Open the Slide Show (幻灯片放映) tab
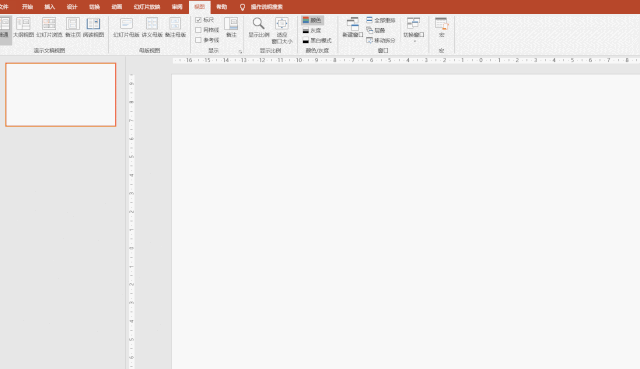640x369 pixels. pos(147,7)
